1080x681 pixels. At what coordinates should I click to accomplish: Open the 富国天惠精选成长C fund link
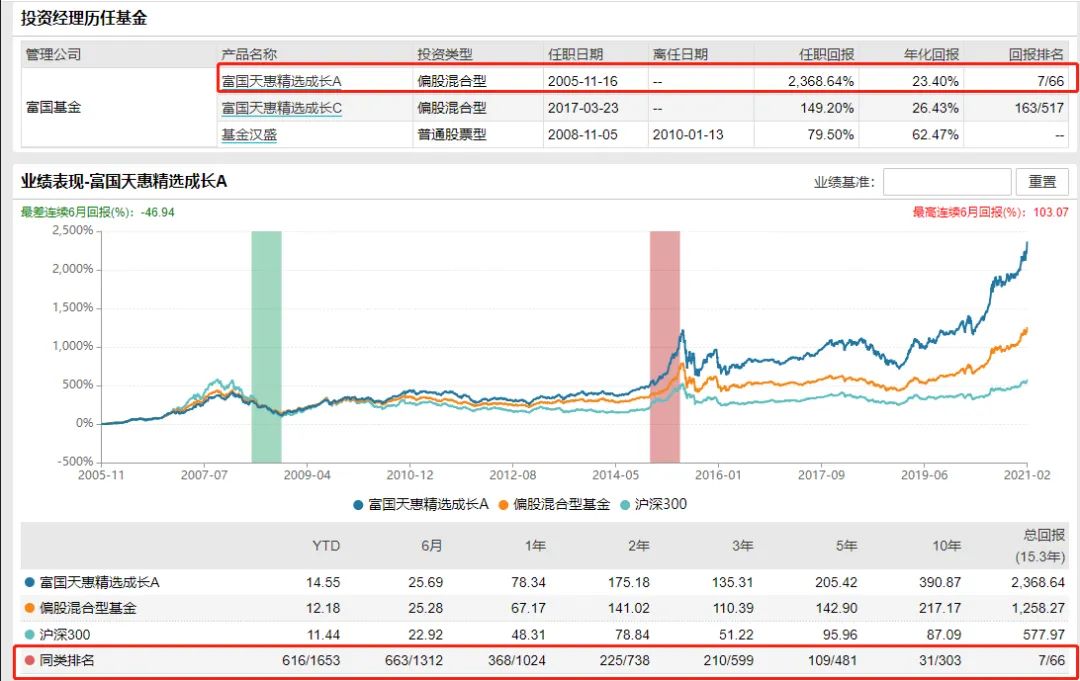click(281, 108)
